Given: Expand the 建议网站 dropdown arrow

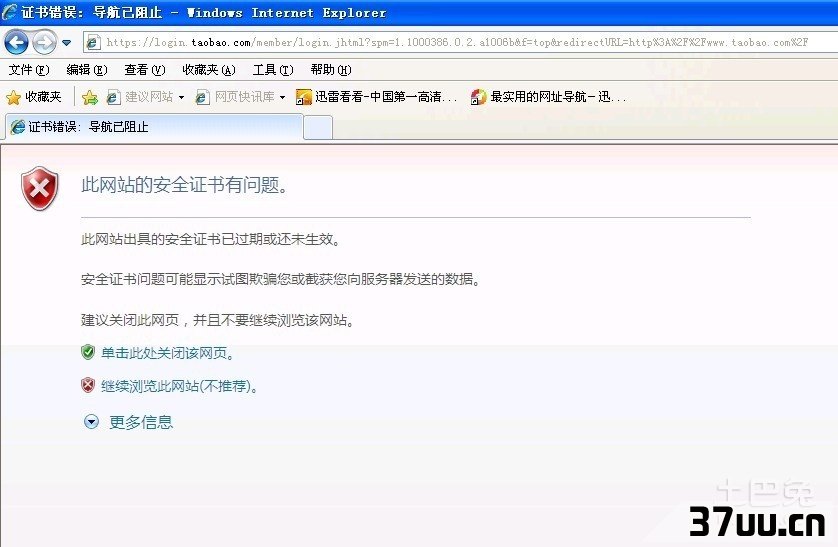Looking at the screenshot, I should (x=181, y=97).
